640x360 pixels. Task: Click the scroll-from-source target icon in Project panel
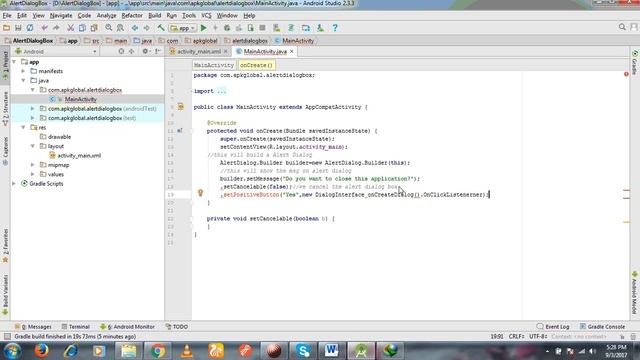coord(121,51)
